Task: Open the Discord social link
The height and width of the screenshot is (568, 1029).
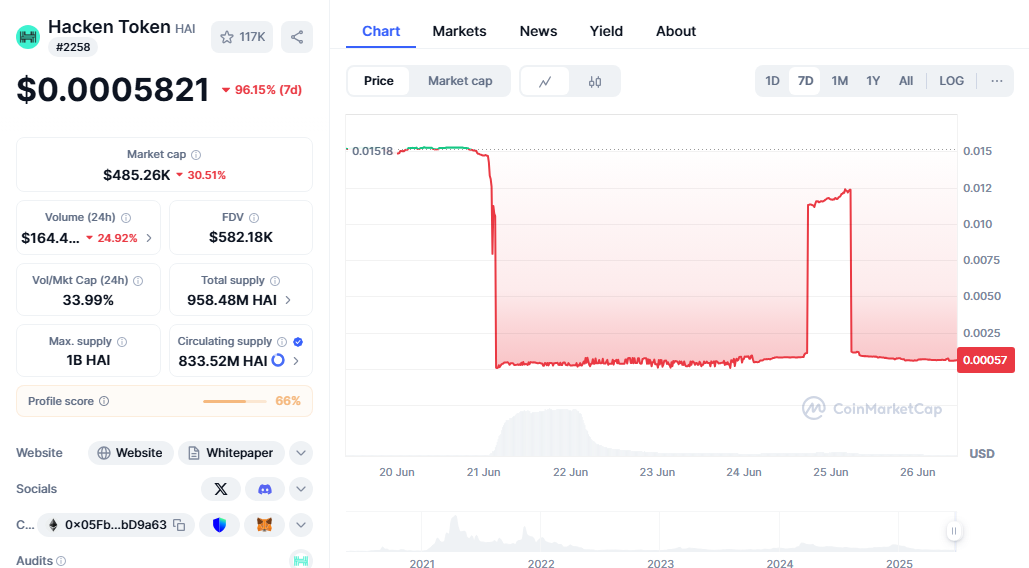Action: point(264,489)
